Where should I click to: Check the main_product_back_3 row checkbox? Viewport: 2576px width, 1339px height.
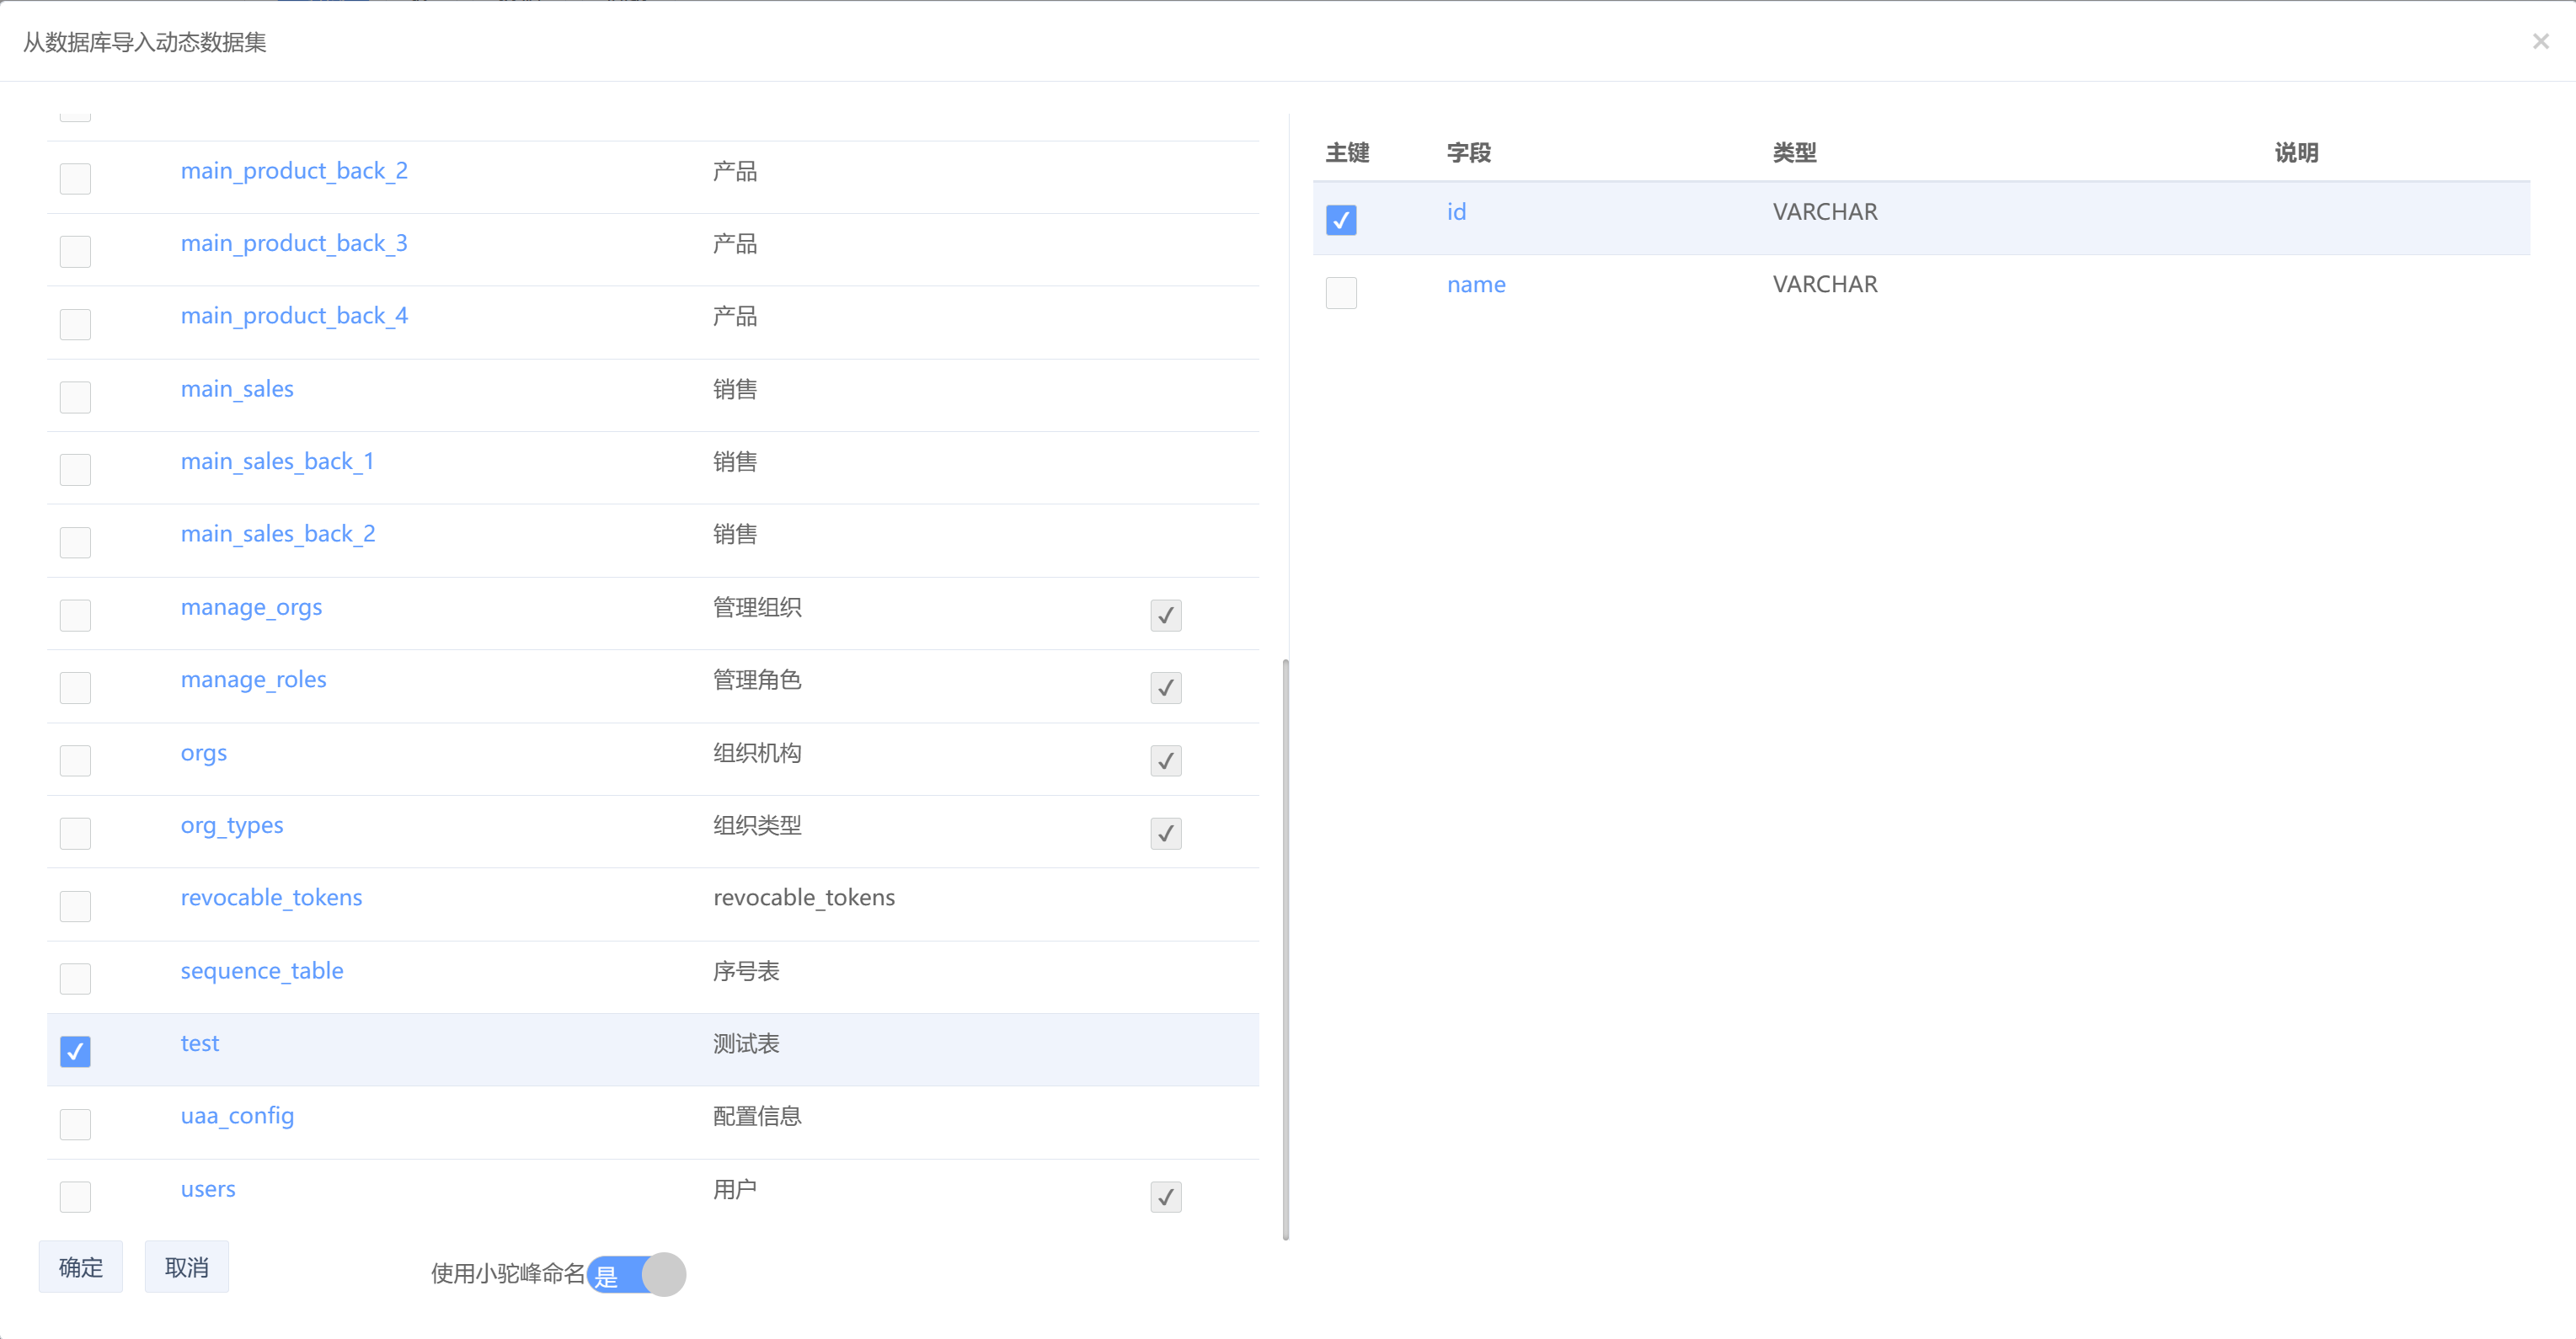[75, 251]
